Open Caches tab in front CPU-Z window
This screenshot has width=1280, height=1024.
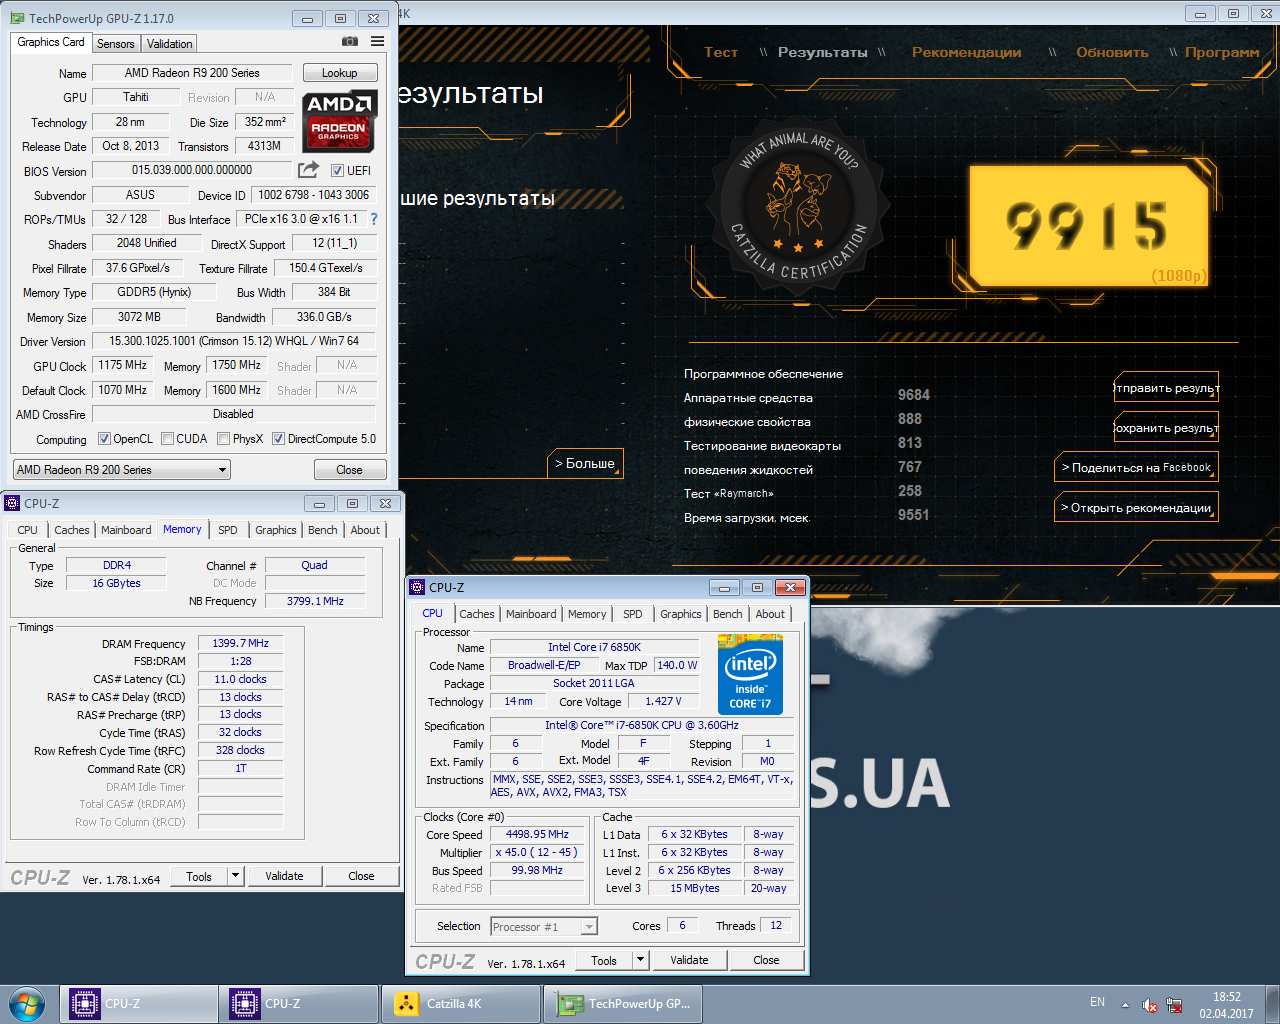477,614
